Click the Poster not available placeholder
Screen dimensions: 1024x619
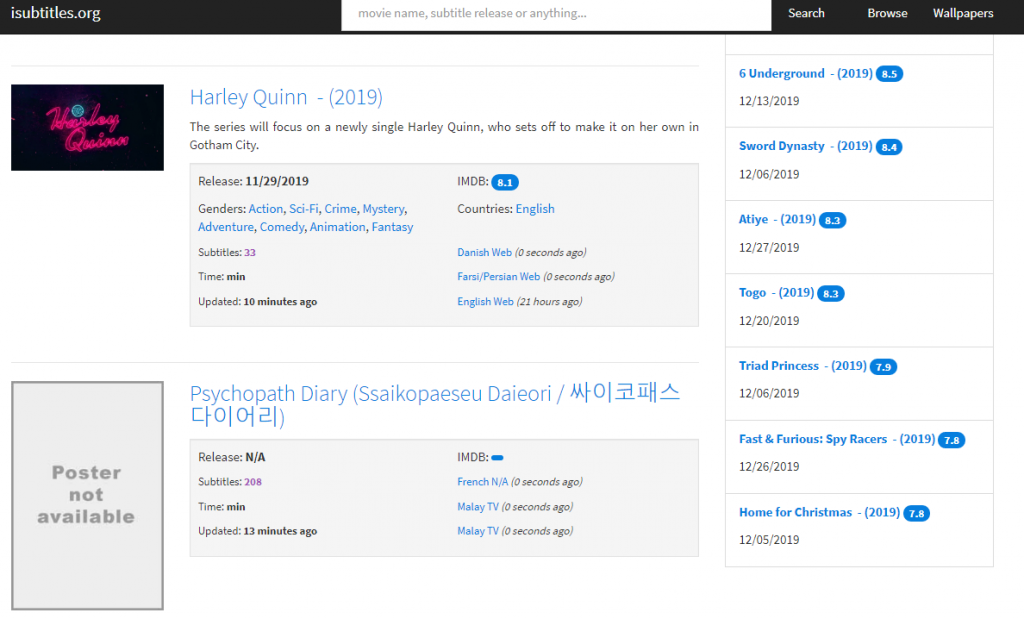[87, 495]
